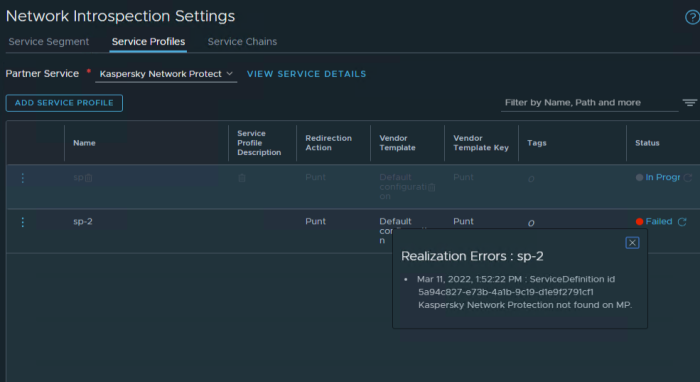This screenshot has height=382, width=700.
Task: Refresh the Failed status of sp-2
Action: (682, 222)
